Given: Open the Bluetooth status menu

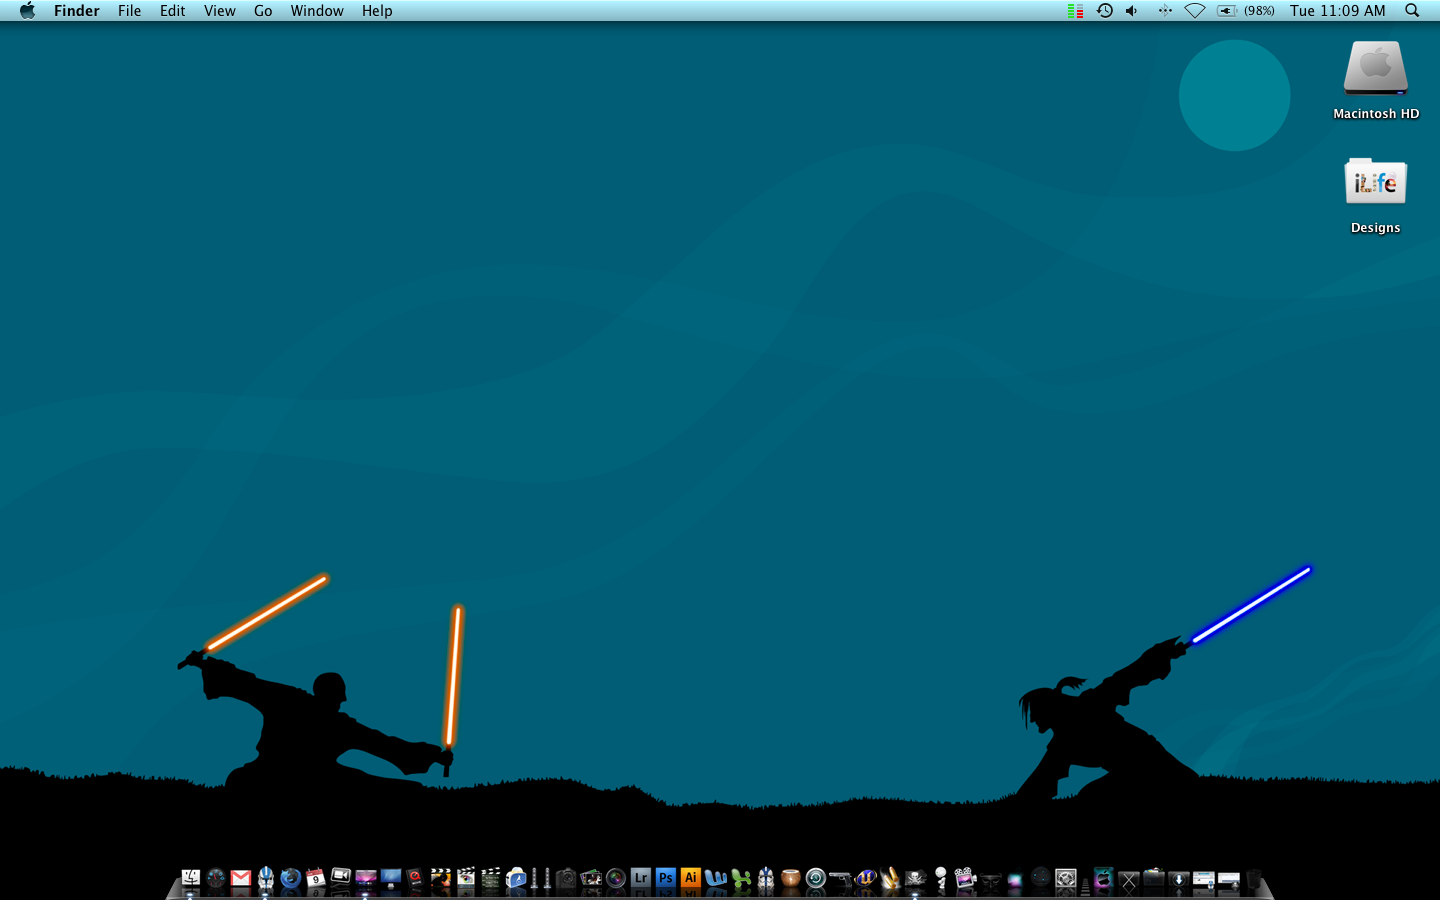Looking at the screenshot, I should pyautogui.click(x=1165, y=11).
